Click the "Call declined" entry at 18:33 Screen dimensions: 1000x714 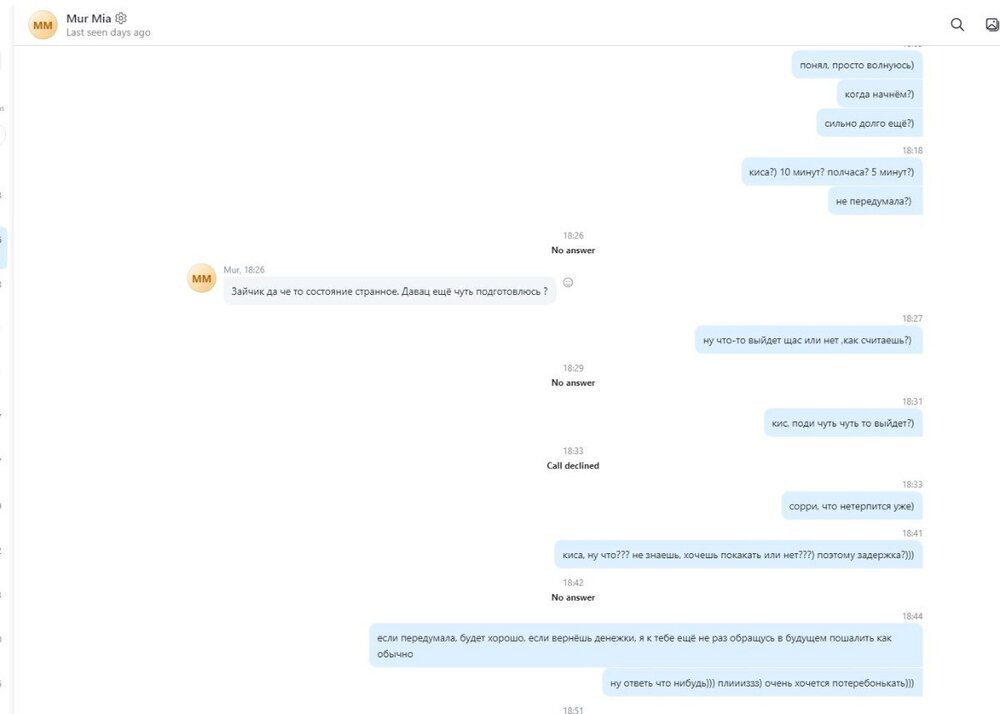click(573, 466)
